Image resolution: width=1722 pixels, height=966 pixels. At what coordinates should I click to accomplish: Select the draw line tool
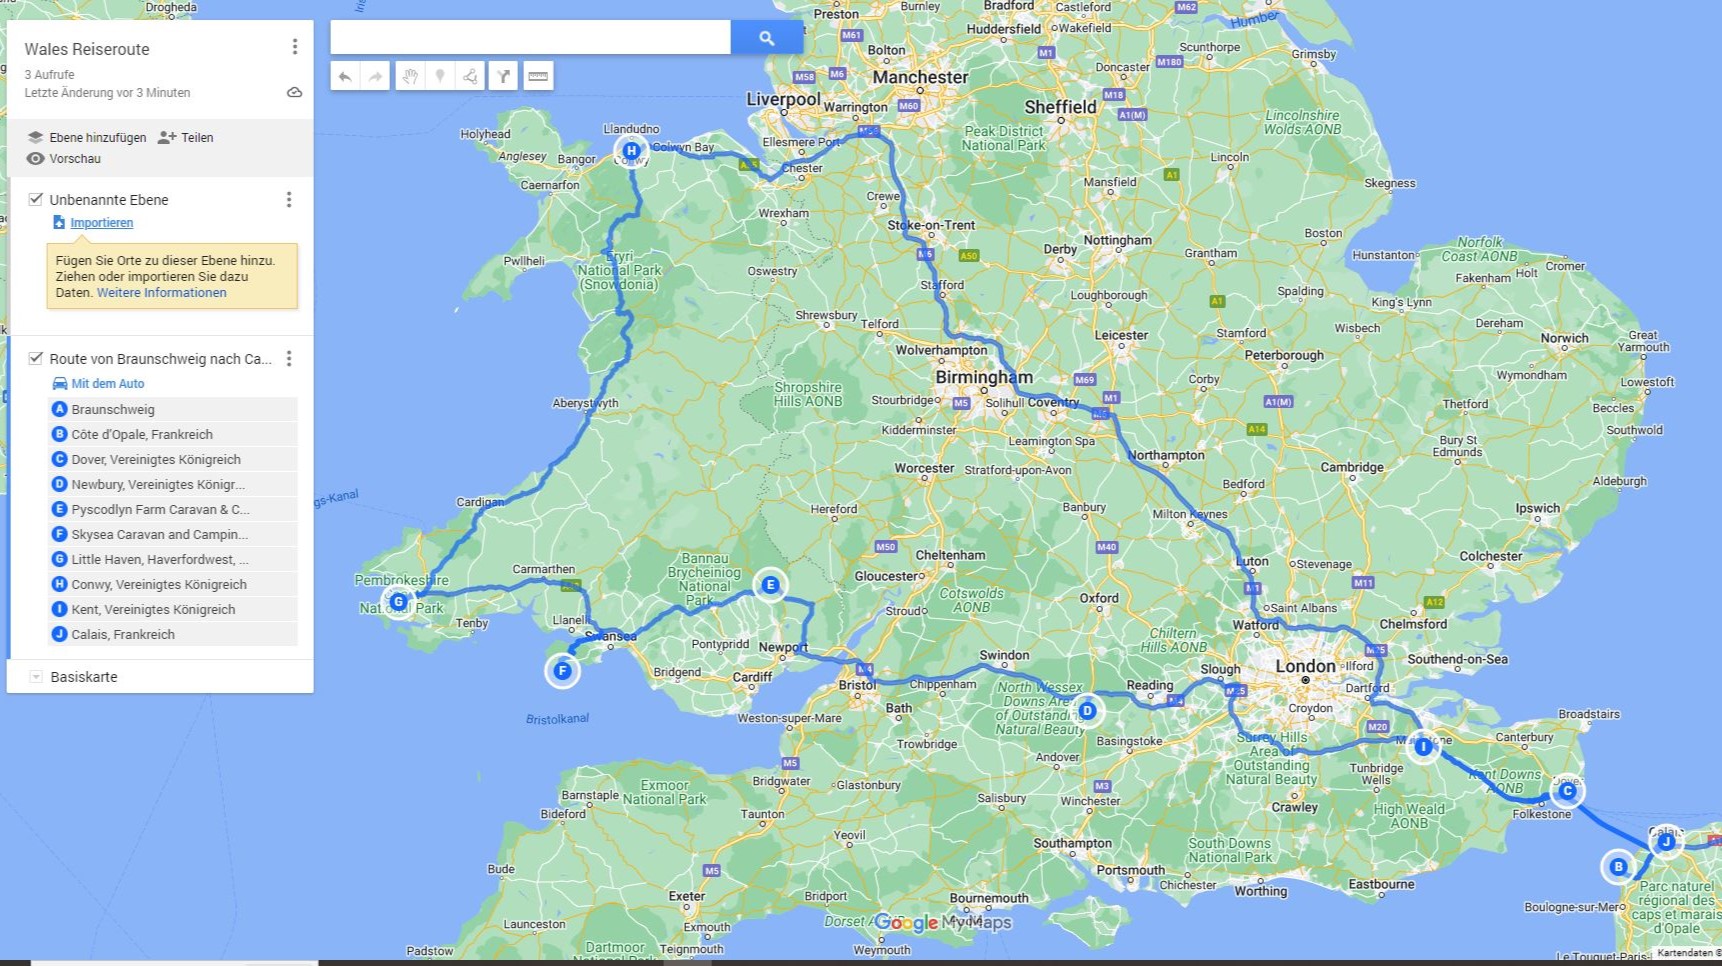pos(470,76)
